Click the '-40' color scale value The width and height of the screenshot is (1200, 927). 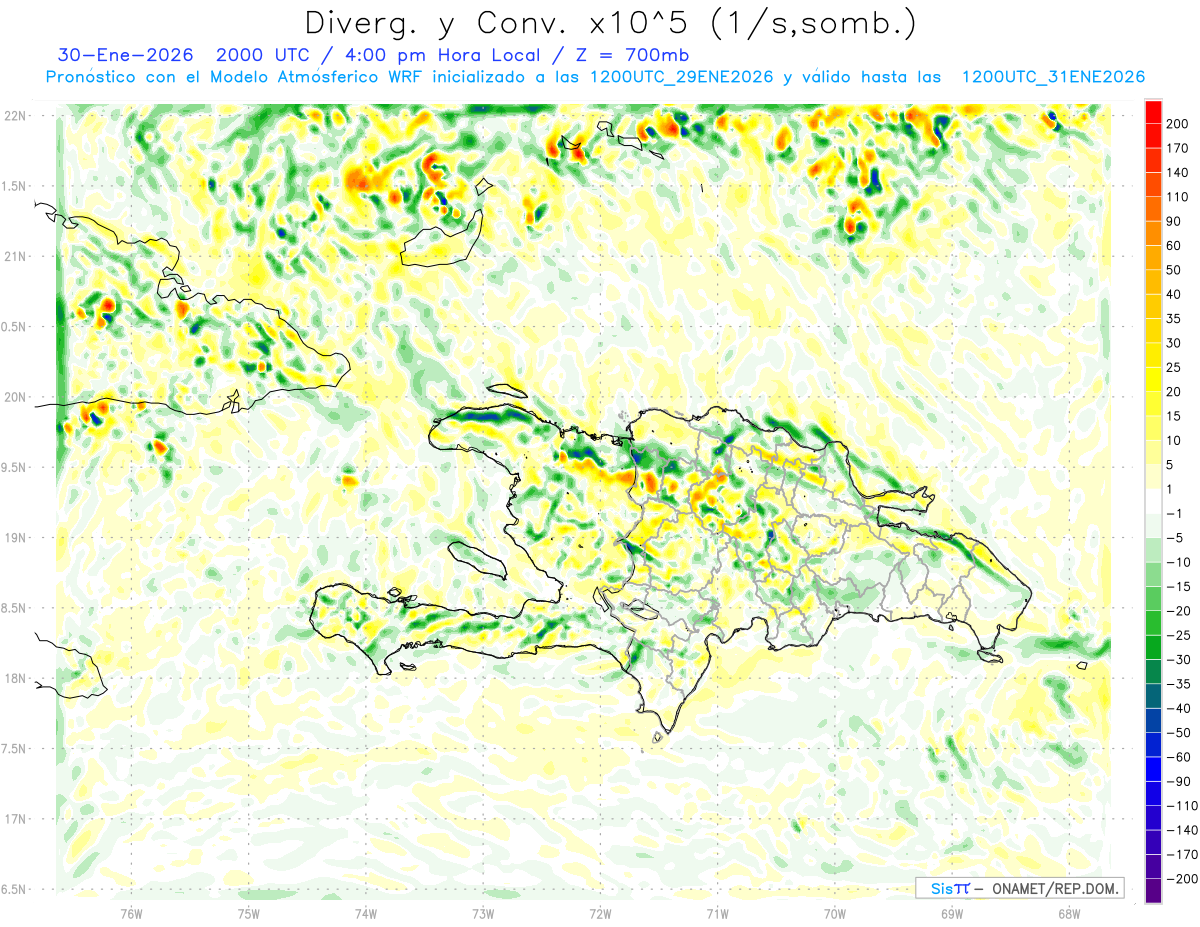[x=1177, y=708]
